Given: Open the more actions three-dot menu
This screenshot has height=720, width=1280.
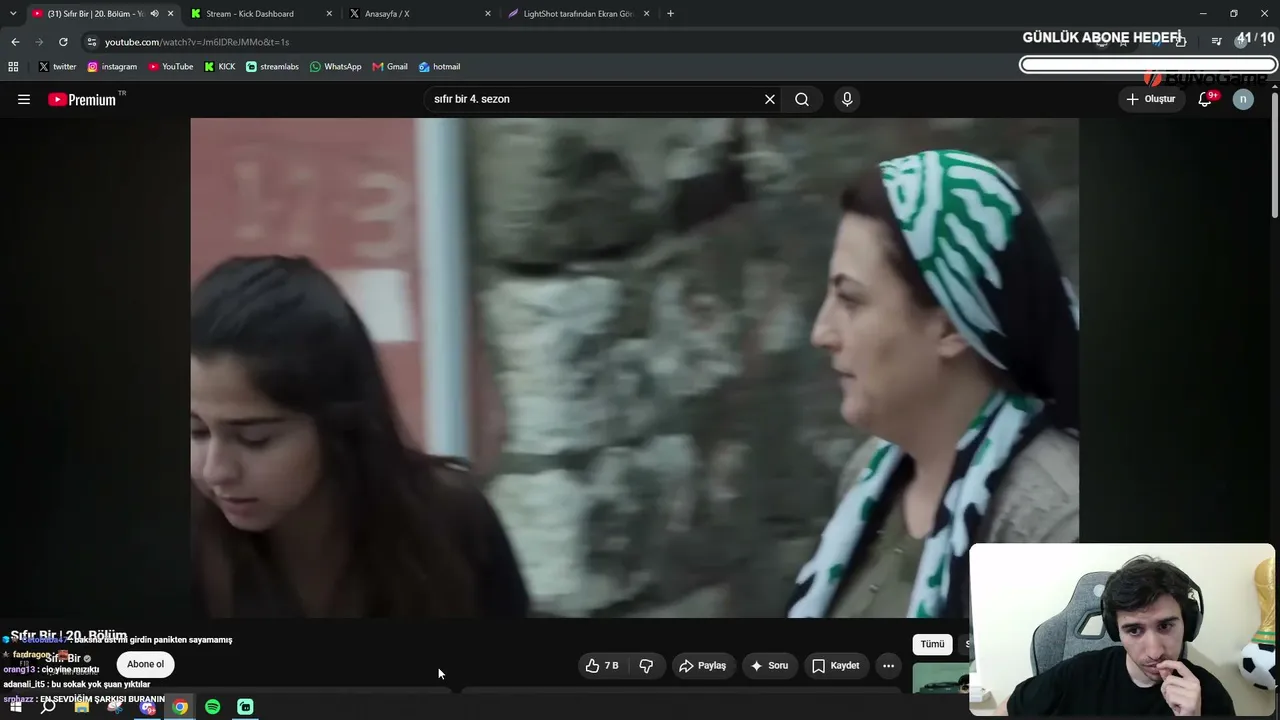Looking at the screenshot, I should (888, 665).
